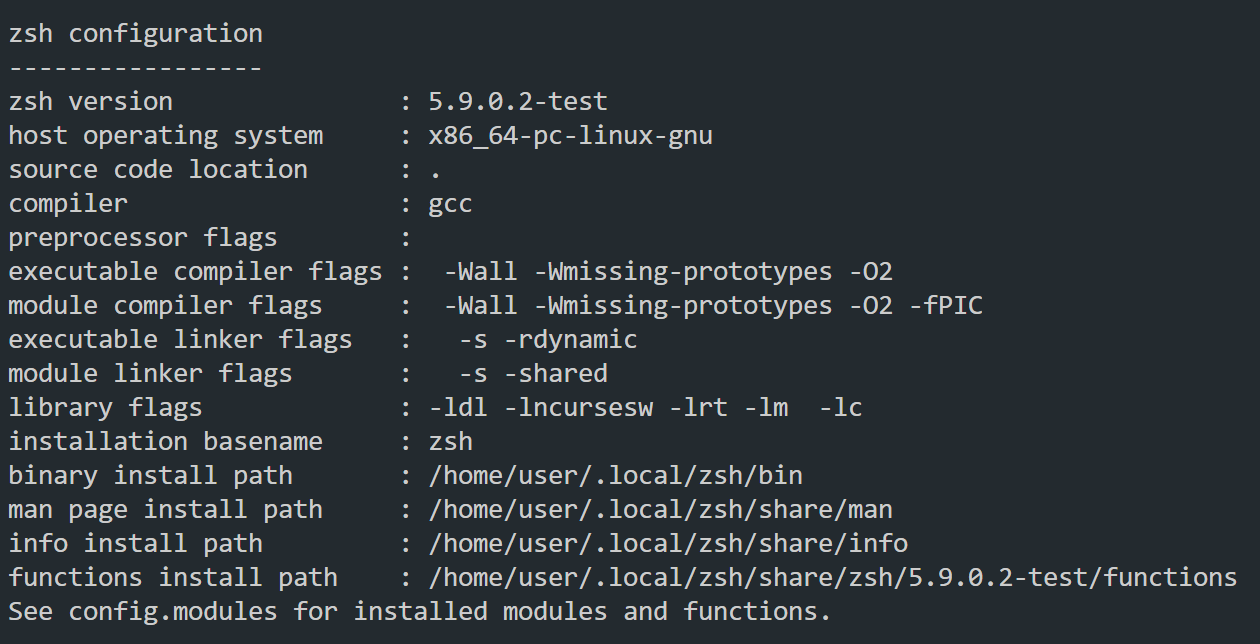Click the "preprocessor flags" label
The image size is (1260, 644).
tap(143, 237)
